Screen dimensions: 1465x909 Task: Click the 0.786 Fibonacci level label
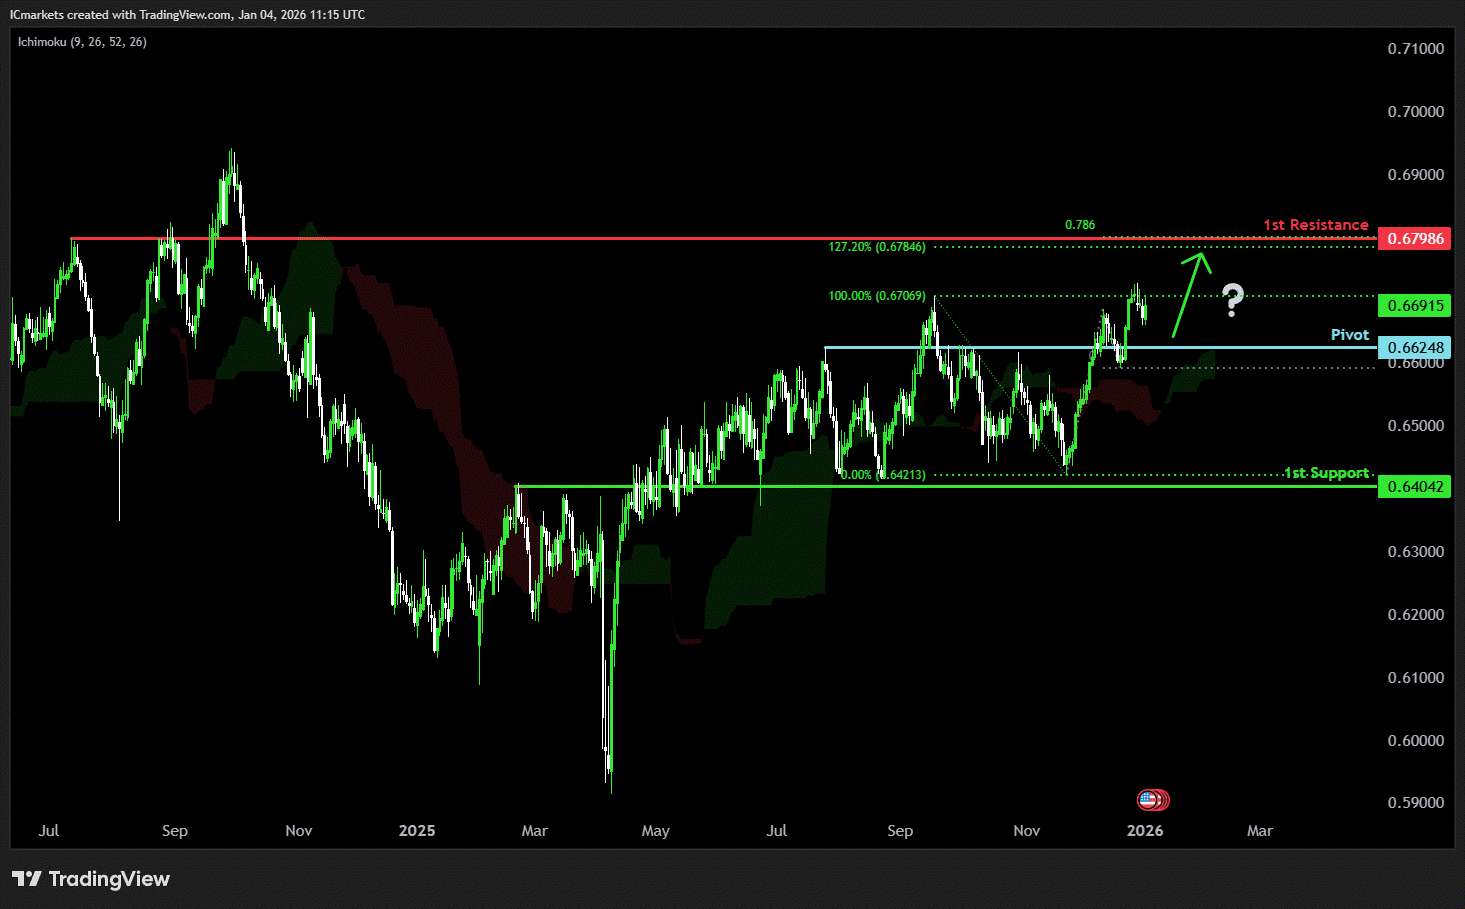(1079, 225)
